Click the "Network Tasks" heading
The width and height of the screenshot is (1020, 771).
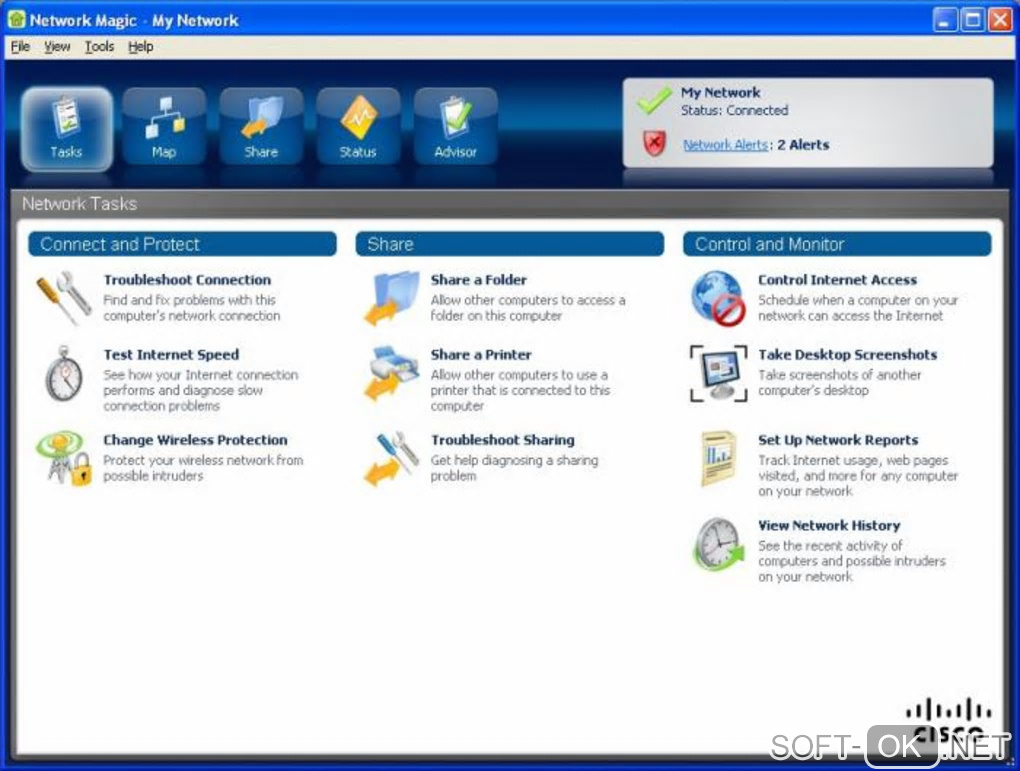pyautogui.click(x=79, y=204)
